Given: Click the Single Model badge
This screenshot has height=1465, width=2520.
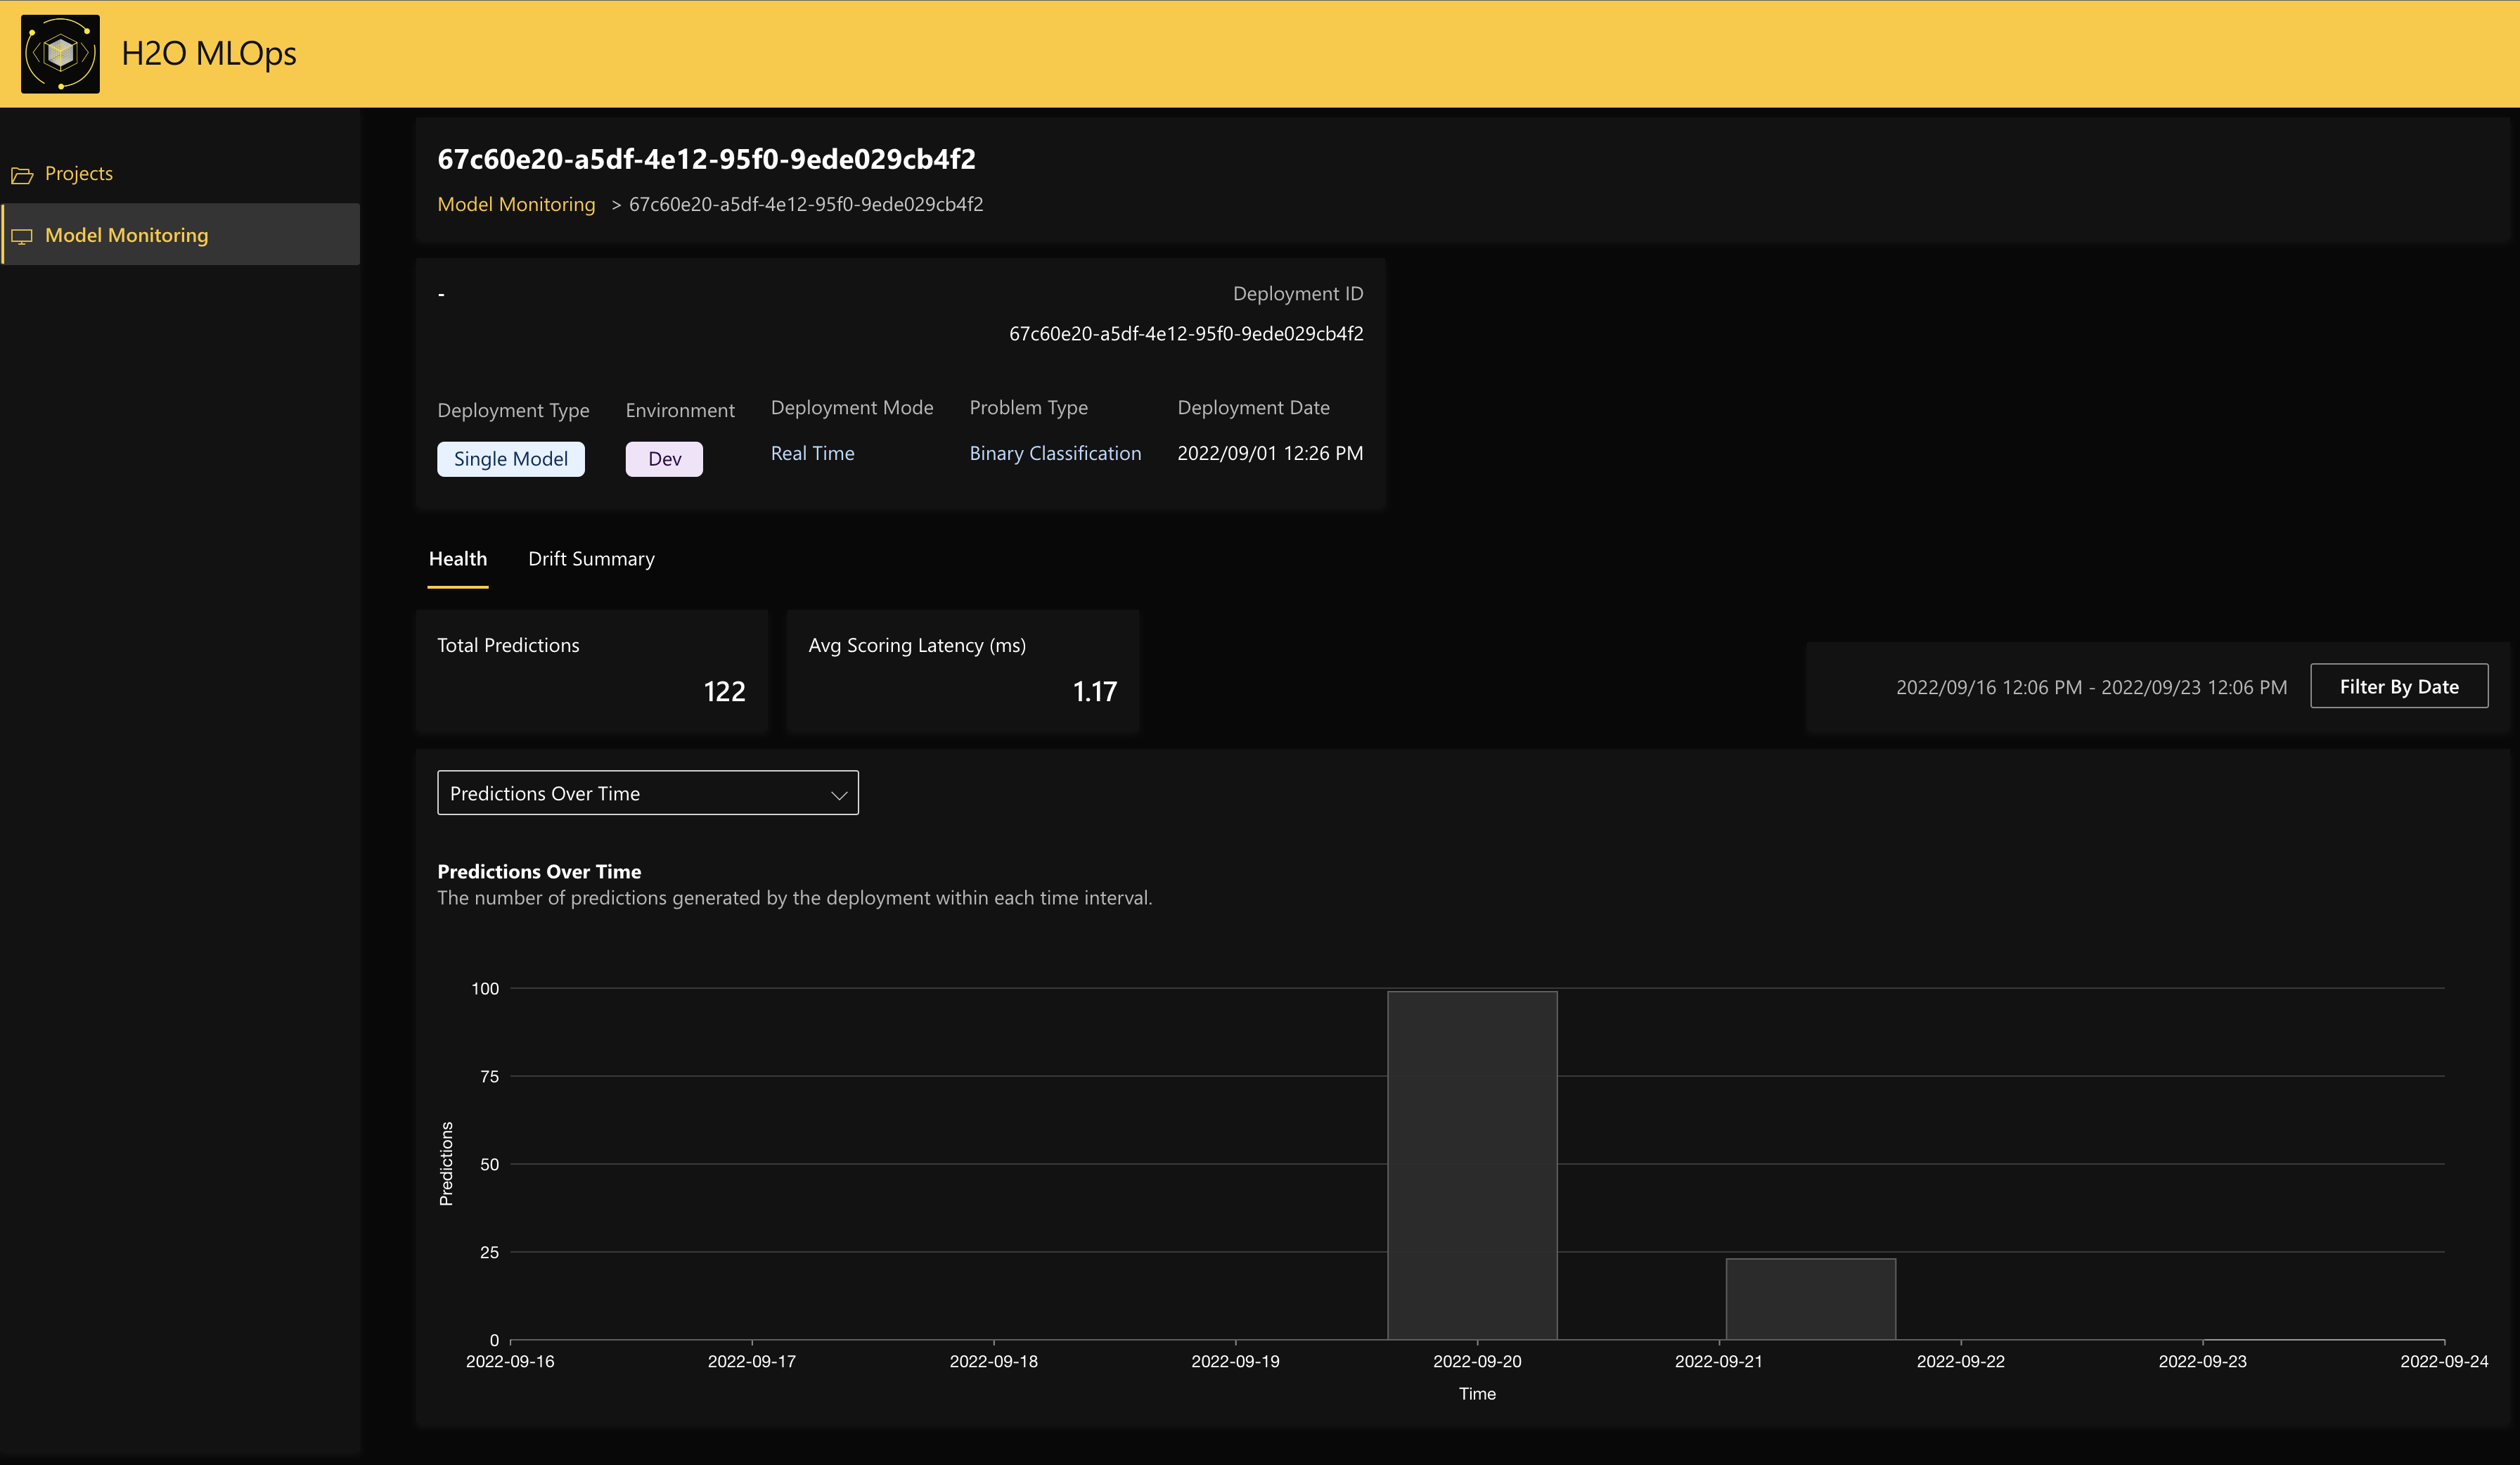Looking at the screenshot, I should click(511, 459).
